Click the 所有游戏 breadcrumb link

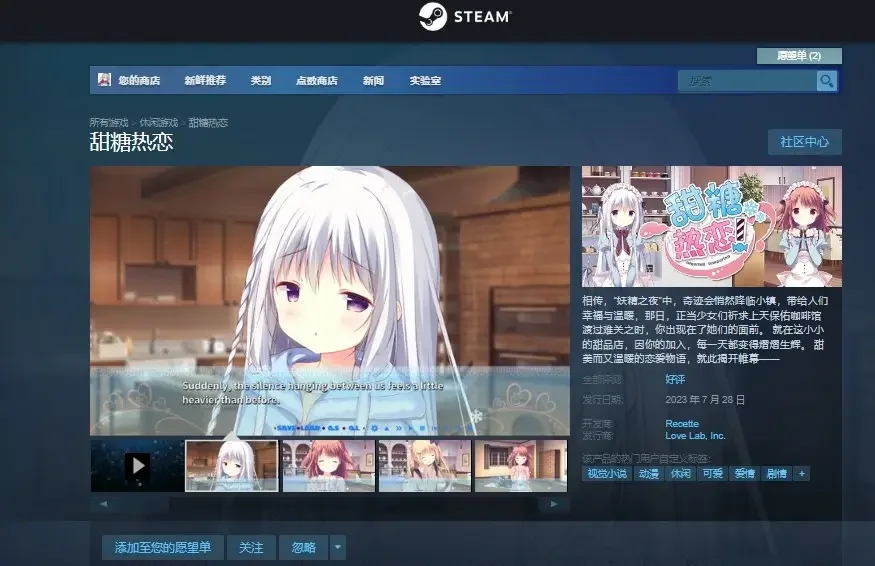[x=109, y=122]
